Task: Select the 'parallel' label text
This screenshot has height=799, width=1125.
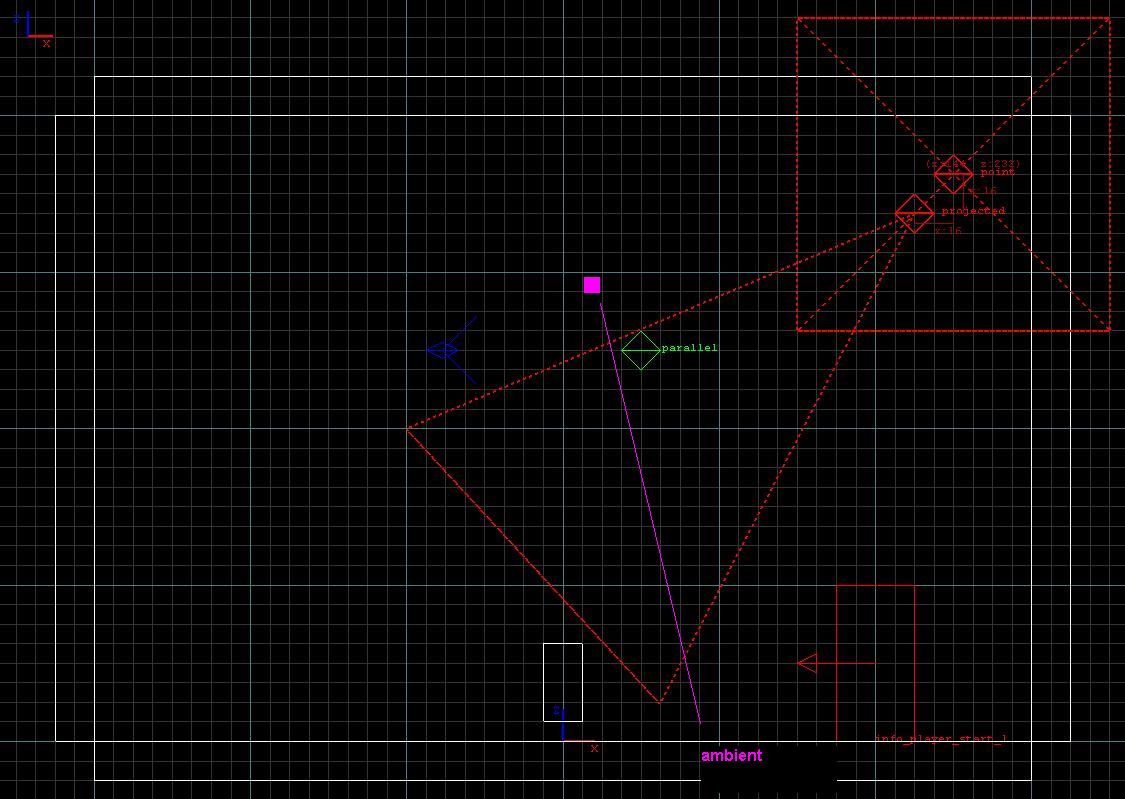Action: pyautogui.click(x=691, y=347)
